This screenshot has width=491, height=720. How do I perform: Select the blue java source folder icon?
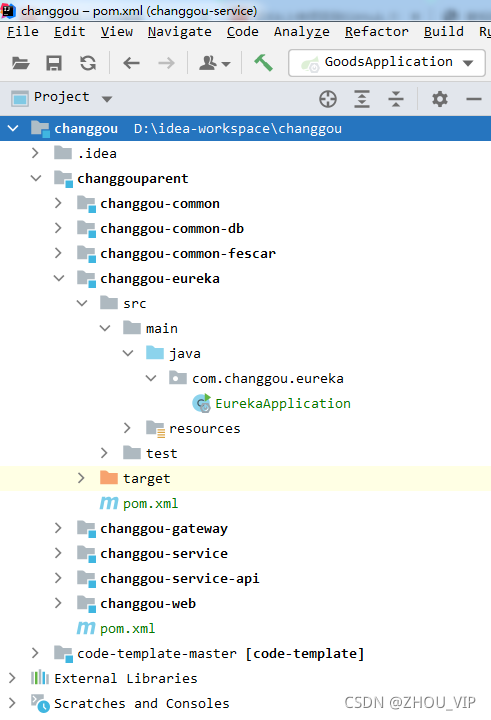click(155, 353)
